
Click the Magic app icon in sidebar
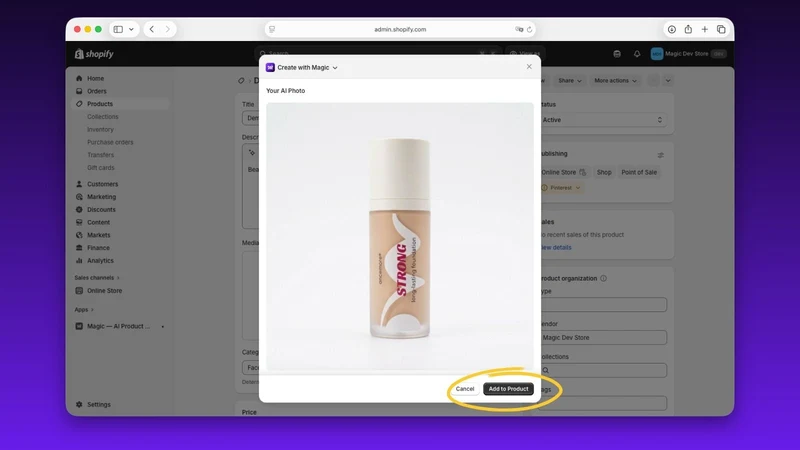pos(79,327)
